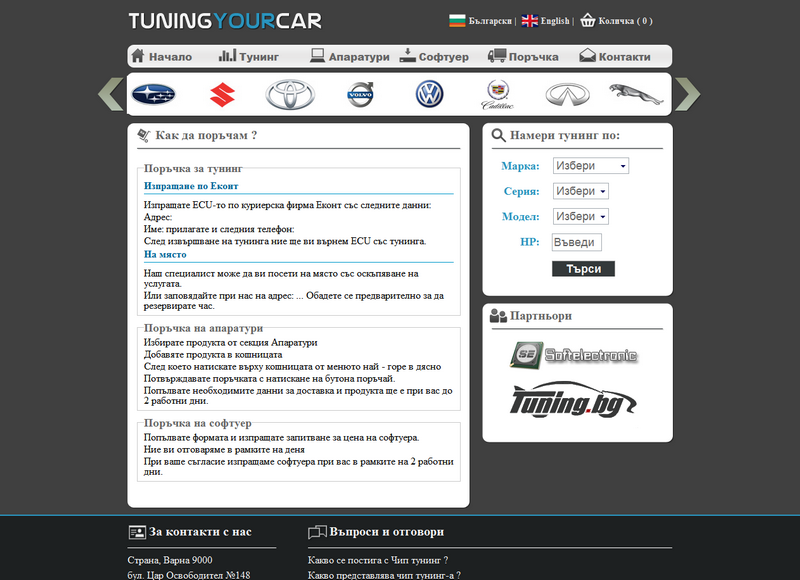This screenshot has width=800, height=580.
Task: Click the Subaru brand logo
Action: coord(153,94)
